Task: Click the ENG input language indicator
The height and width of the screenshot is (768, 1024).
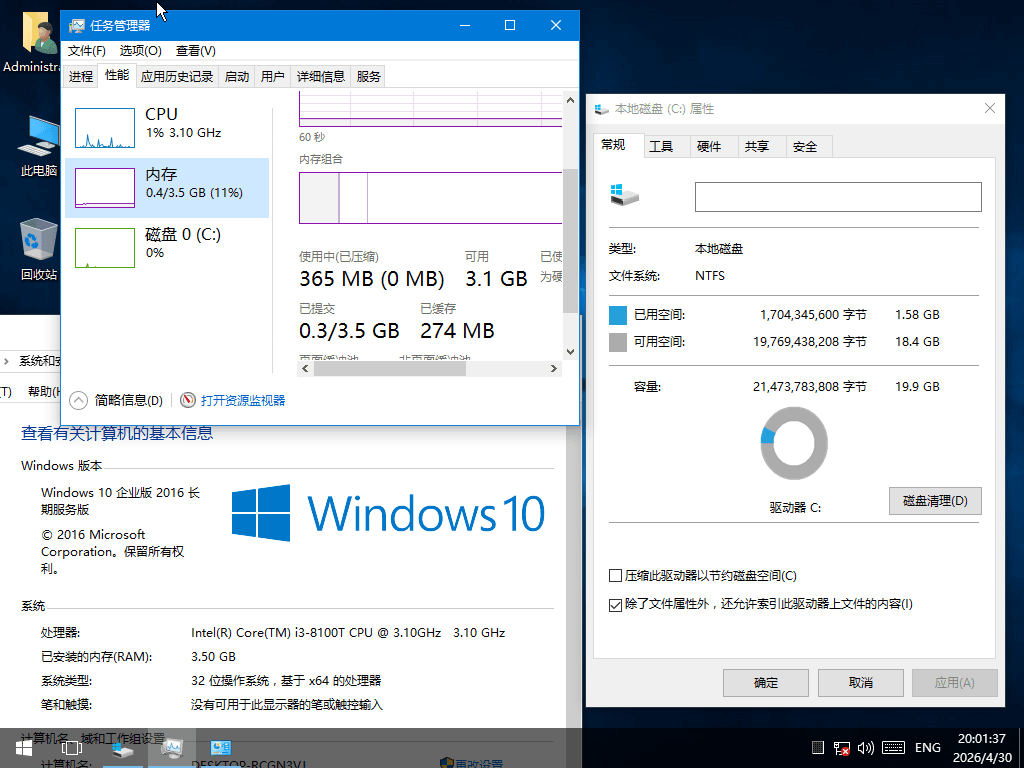Action: click(x=927, y=748)
